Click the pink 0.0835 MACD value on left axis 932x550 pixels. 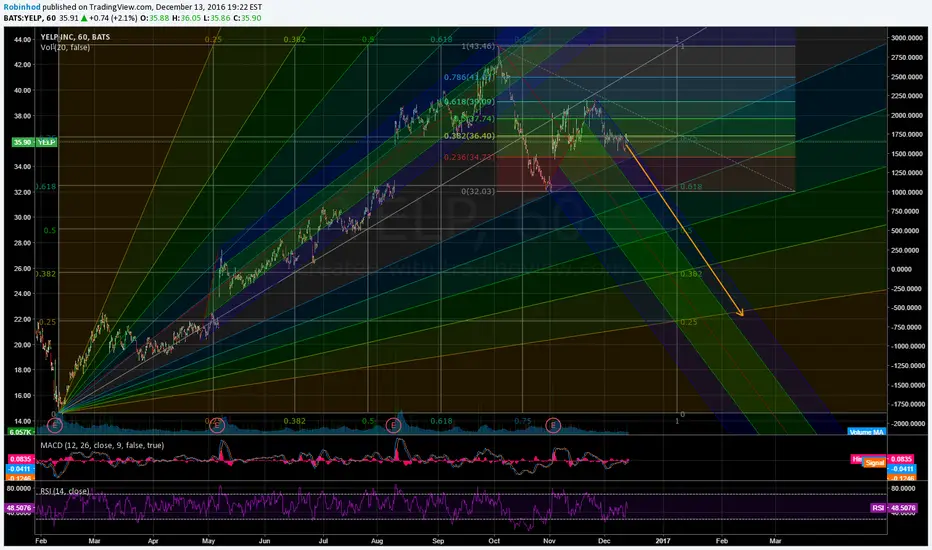tap(20, 459)
